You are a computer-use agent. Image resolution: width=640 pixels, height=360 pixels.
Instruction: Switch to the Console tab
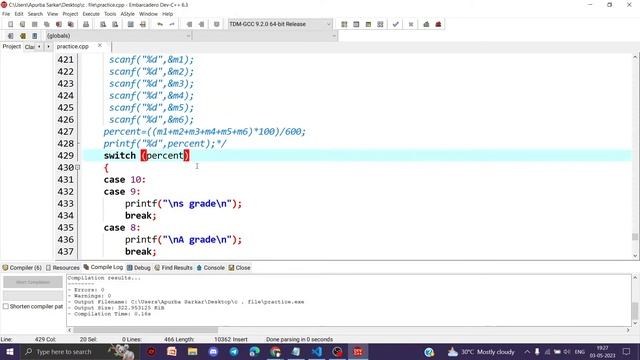click(x=211, y=268)
